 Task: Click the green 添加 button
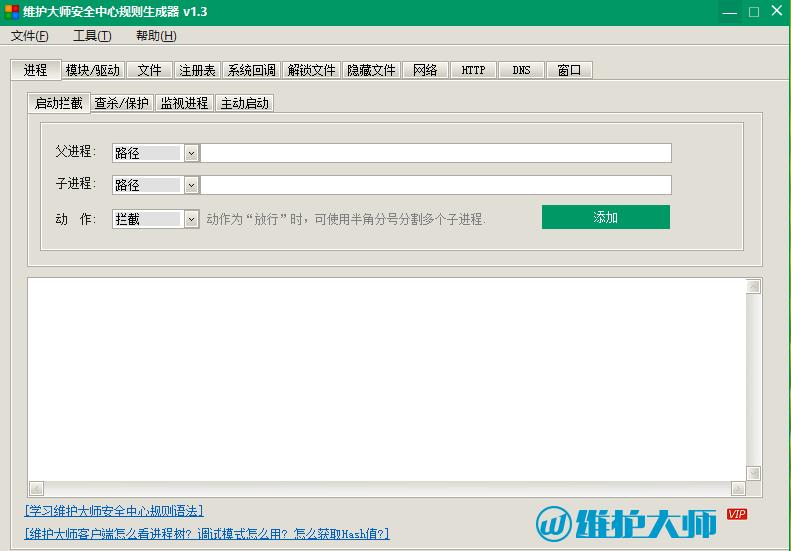point(606,217)
